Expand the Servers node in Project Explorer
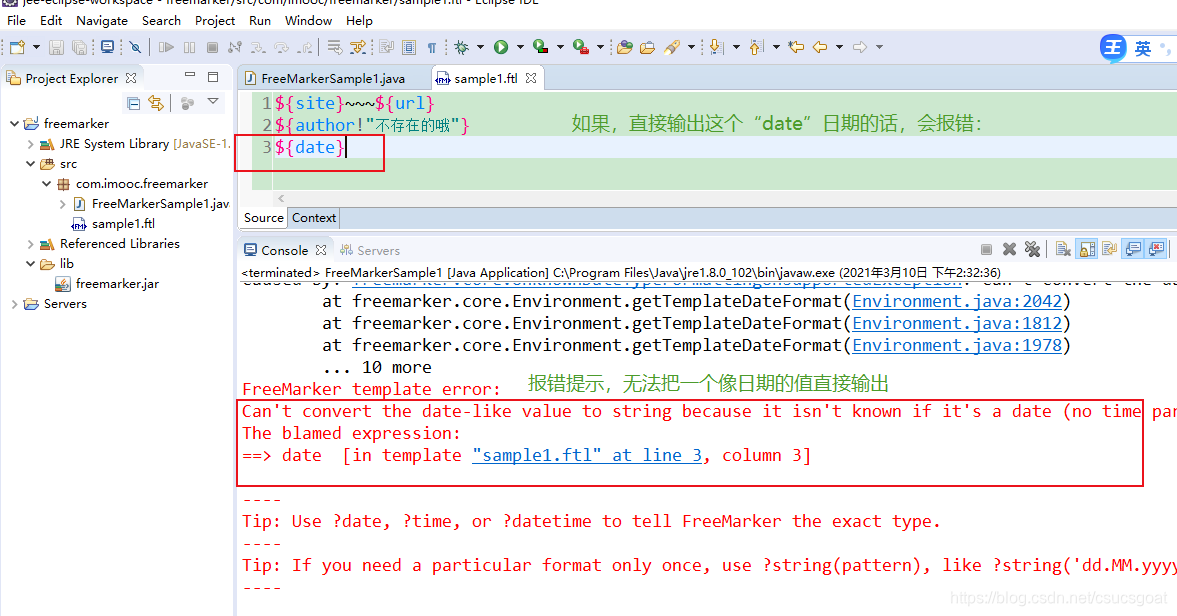 (x=15, y=303)
